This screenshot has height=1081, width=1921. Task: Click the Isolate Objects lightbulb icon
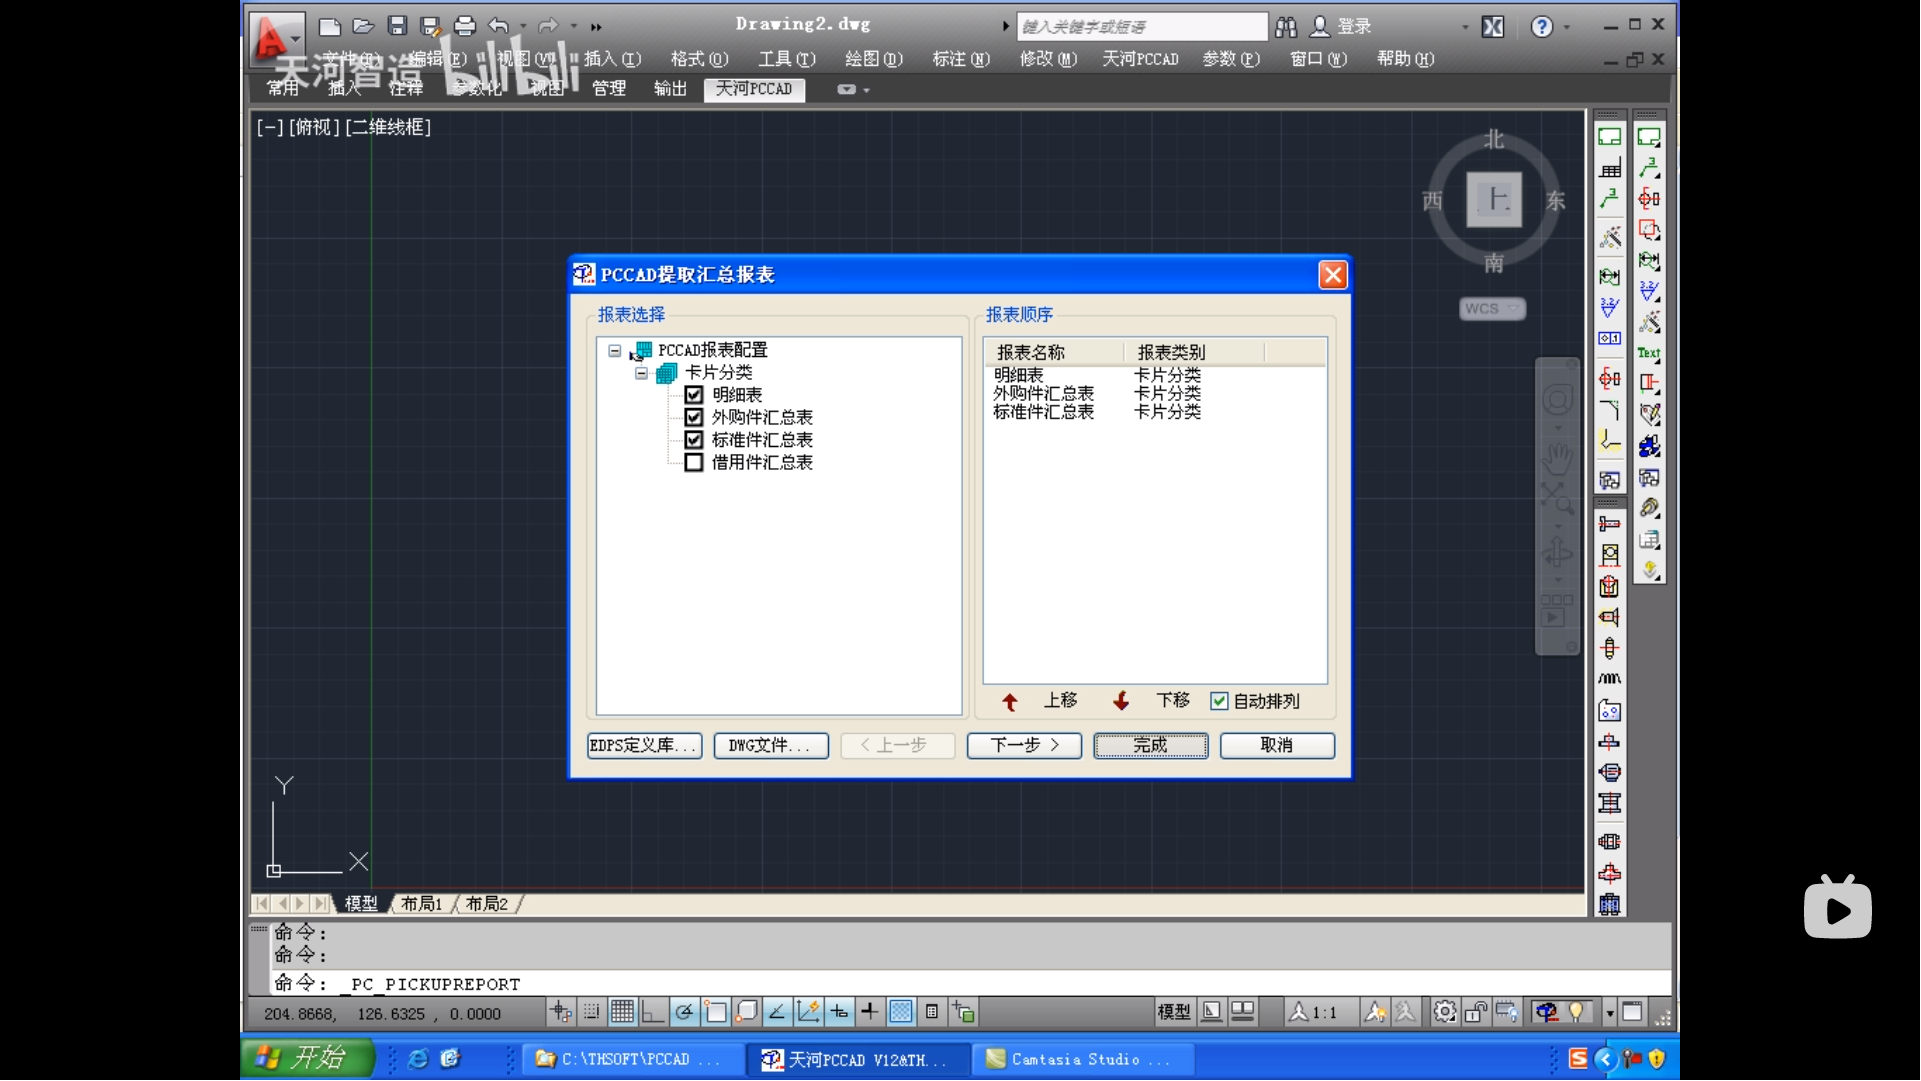[x=1577, y=1013]
